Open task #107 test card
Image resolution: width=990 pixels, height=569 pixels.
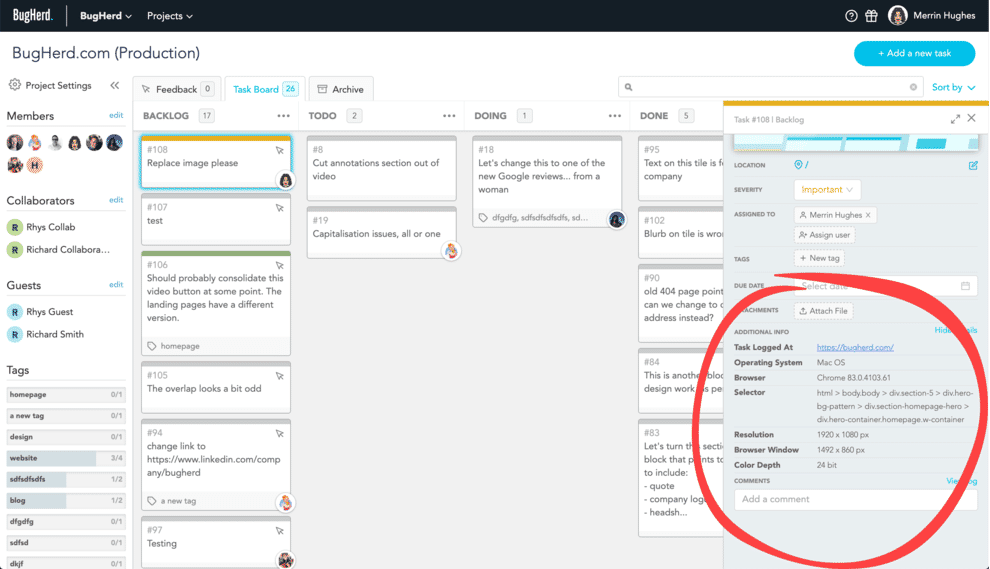click(216, 219)
